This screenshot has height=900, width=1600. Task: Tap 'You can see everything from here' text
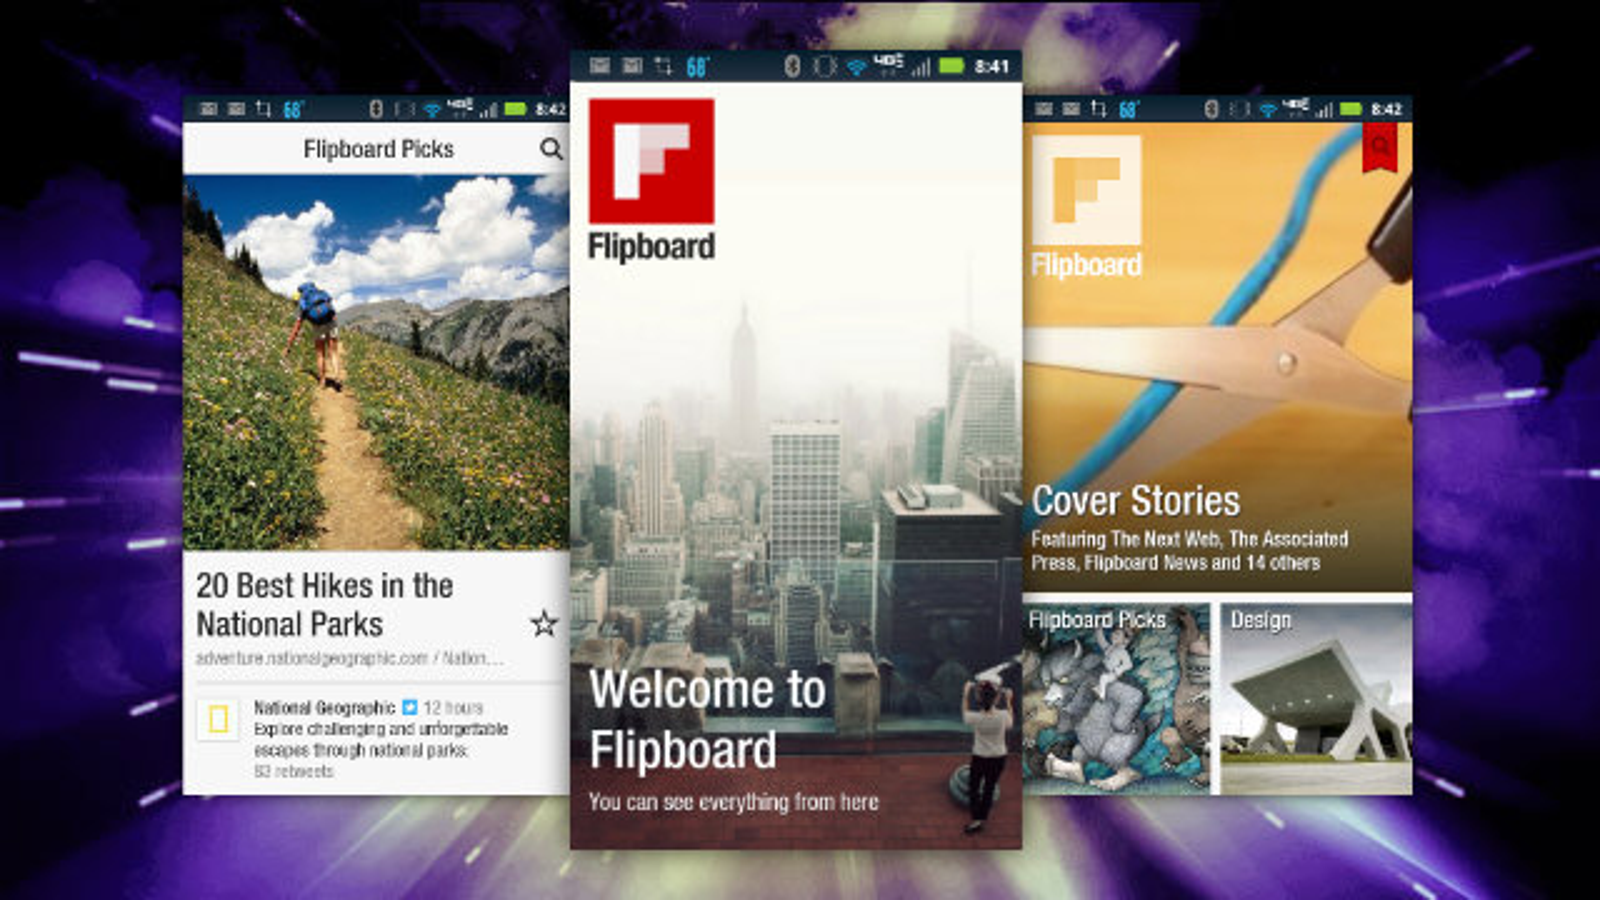(734, 802)
